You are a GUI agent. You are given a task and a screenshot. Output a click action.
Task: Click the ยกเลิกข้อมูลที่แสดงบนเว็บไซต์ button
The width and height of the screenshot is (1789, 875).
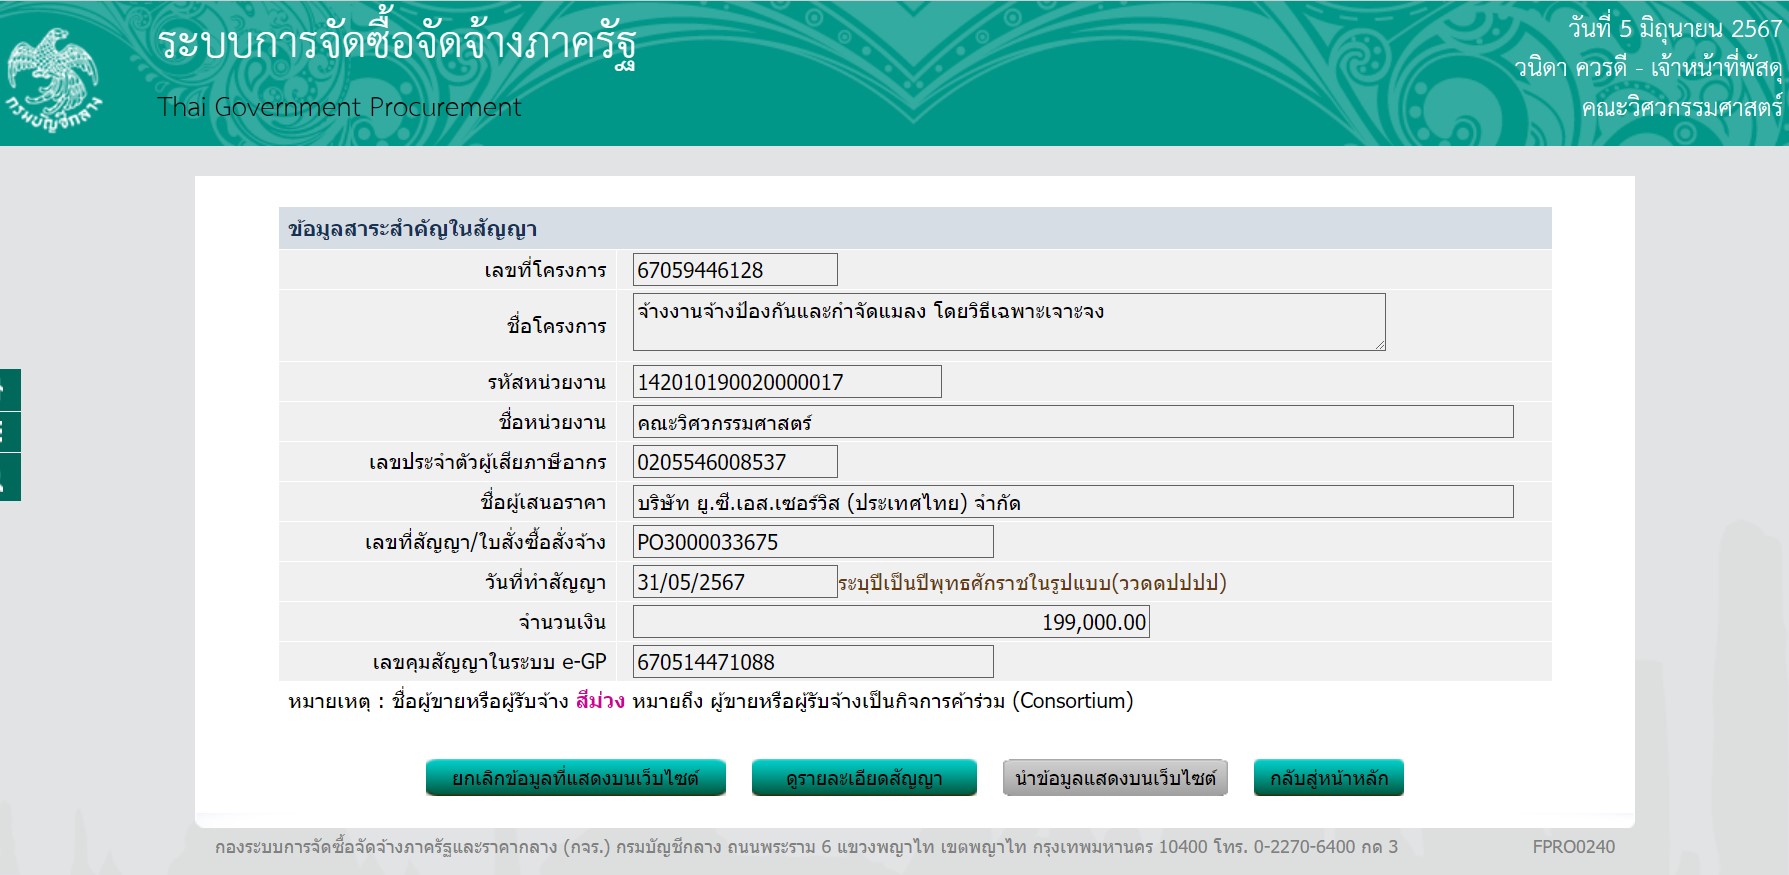(575, 778)
